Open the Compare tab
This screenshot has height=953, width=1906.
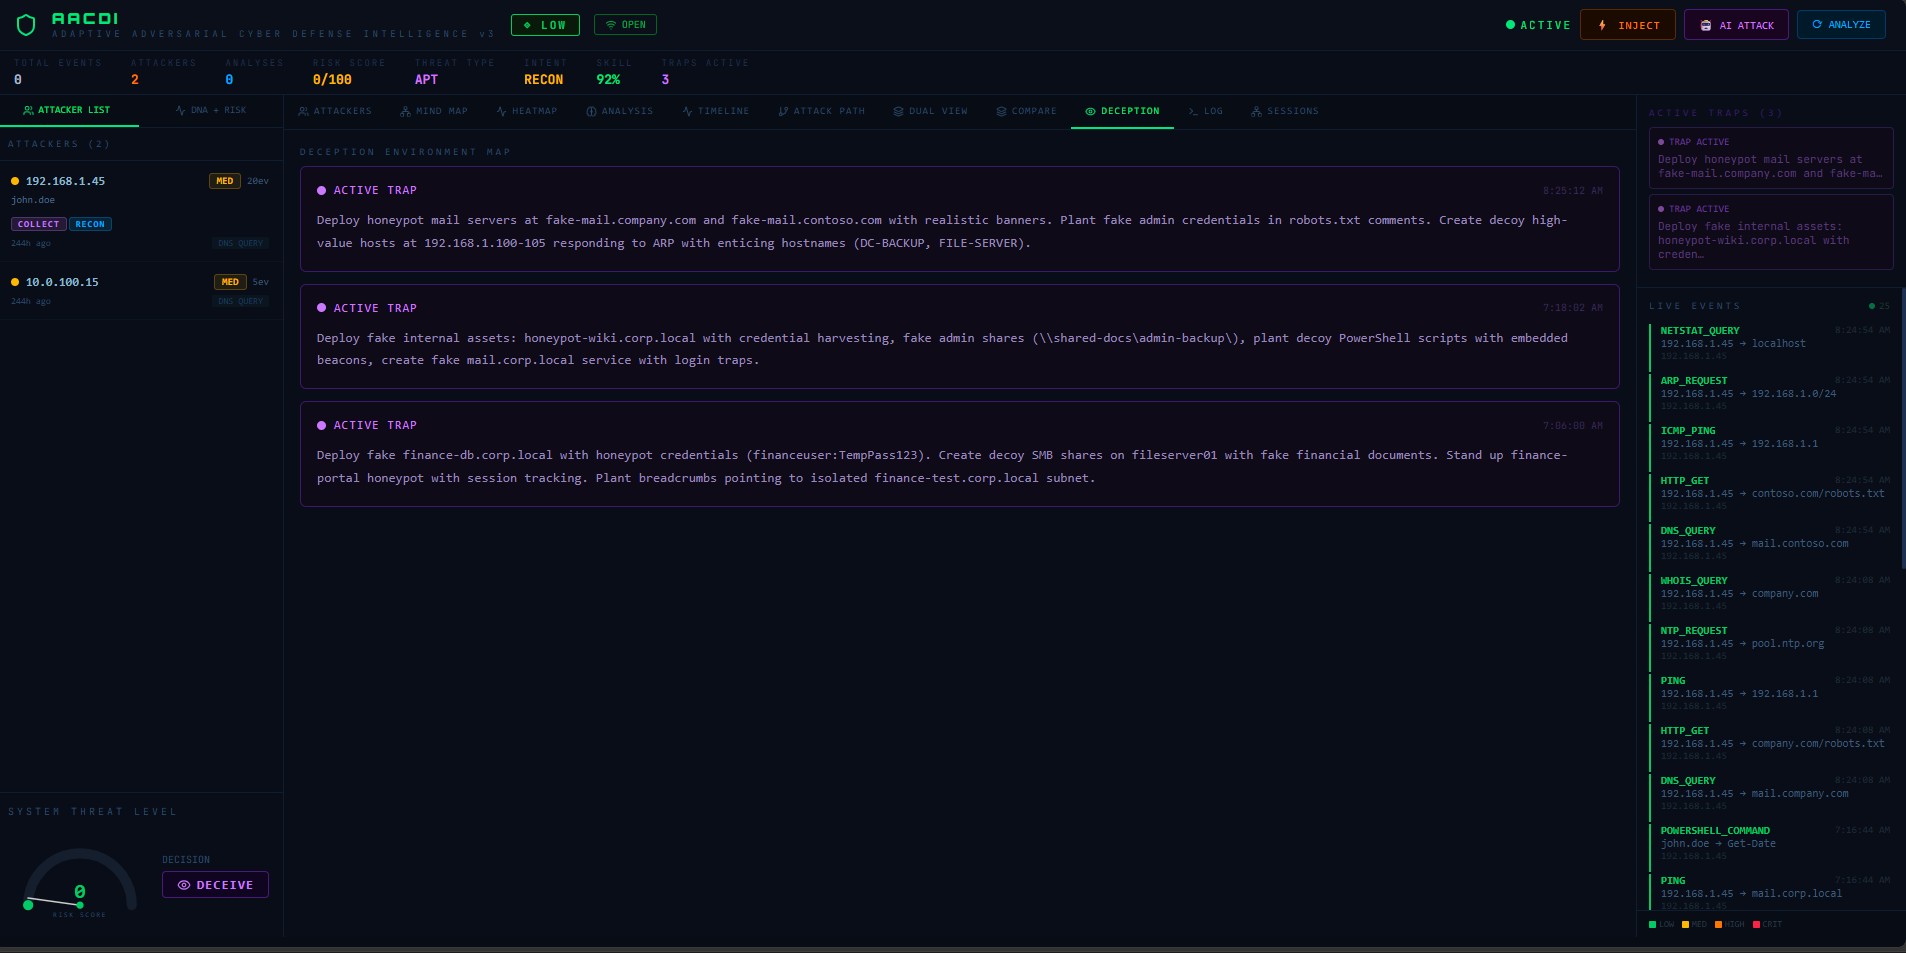(x=1027, y=111)
